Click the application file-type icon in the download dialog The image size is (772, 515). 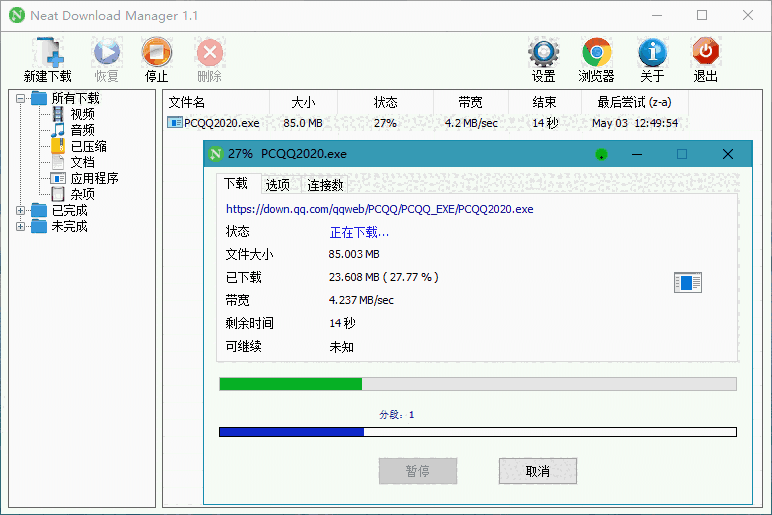[x=688, y=283]
